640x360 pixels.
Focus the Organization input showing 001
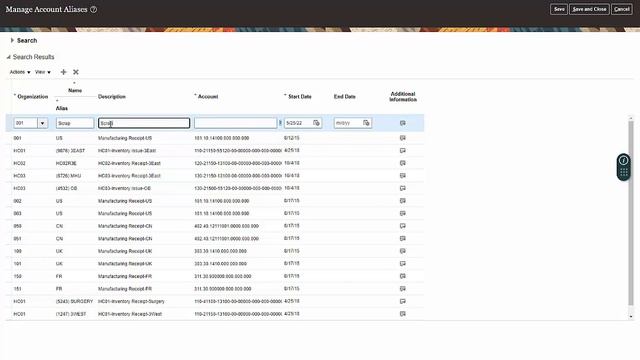25,123
